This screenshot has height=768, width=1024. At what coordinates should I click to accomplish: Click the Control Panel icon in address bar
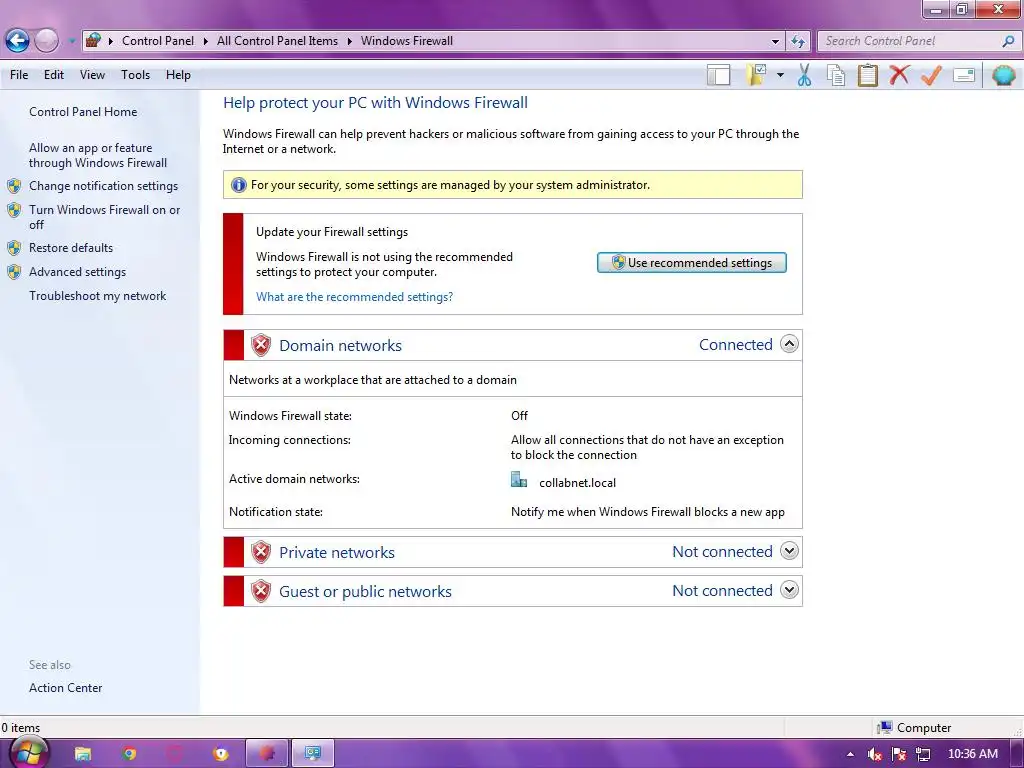click(x=93, y=40)
